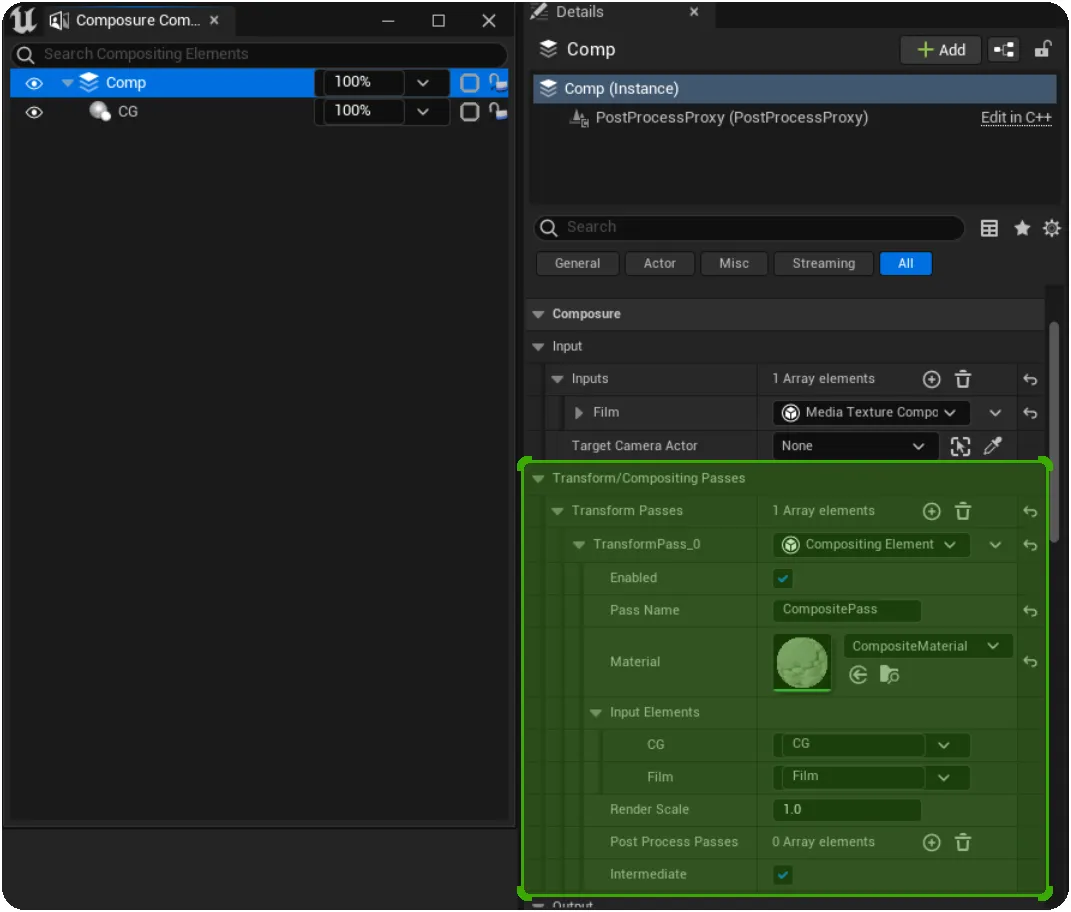This screenshot has width=1071, height=912.
Task: Collapse the Input Elements group
Action: point(596,713)
